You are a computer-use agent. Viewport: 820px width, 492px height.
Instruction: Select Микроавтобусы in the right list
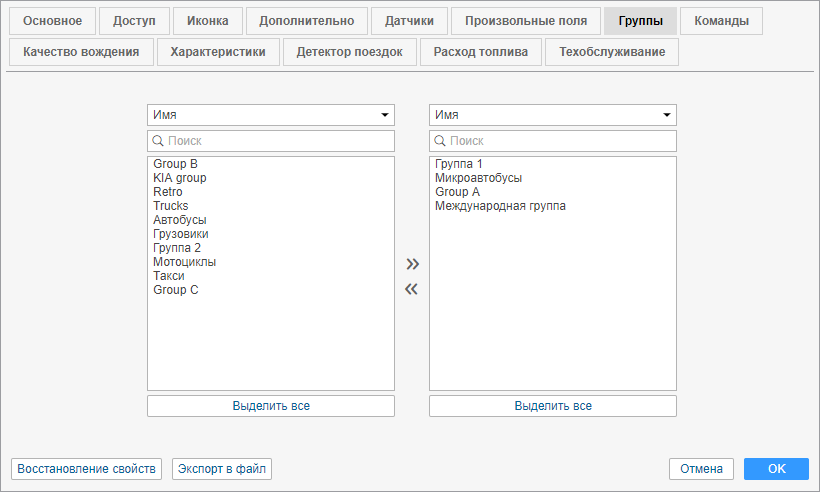coord(478,178)
